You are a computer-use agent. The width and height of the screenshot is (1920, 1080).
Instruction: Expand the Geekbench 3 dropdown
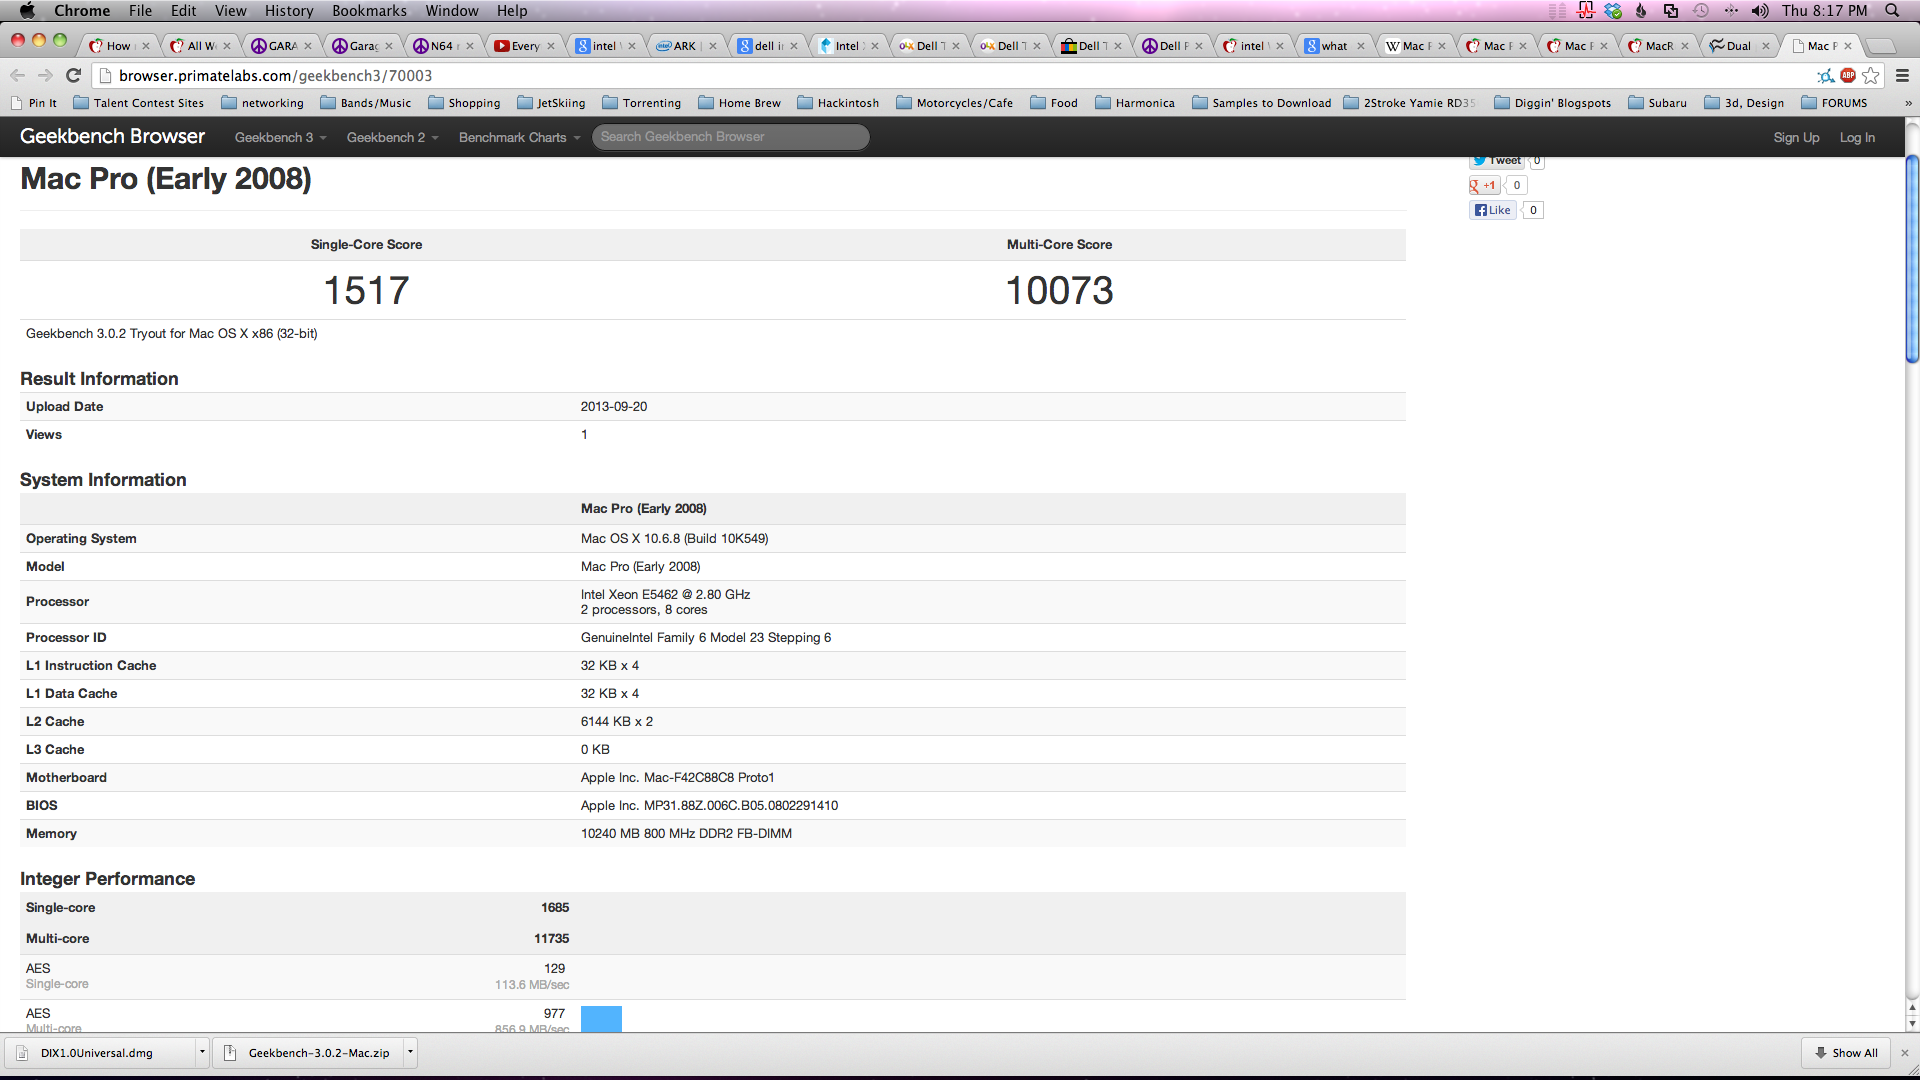[280, 138]
